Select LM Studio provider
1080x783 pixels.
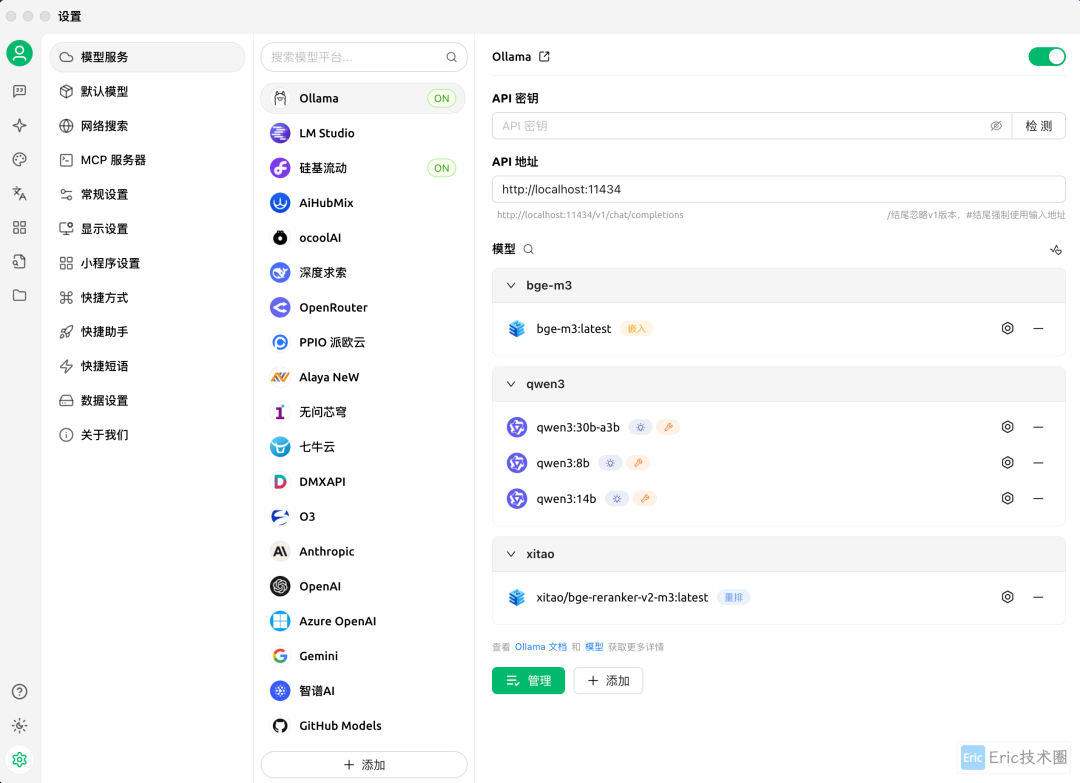tap(363, 133)
